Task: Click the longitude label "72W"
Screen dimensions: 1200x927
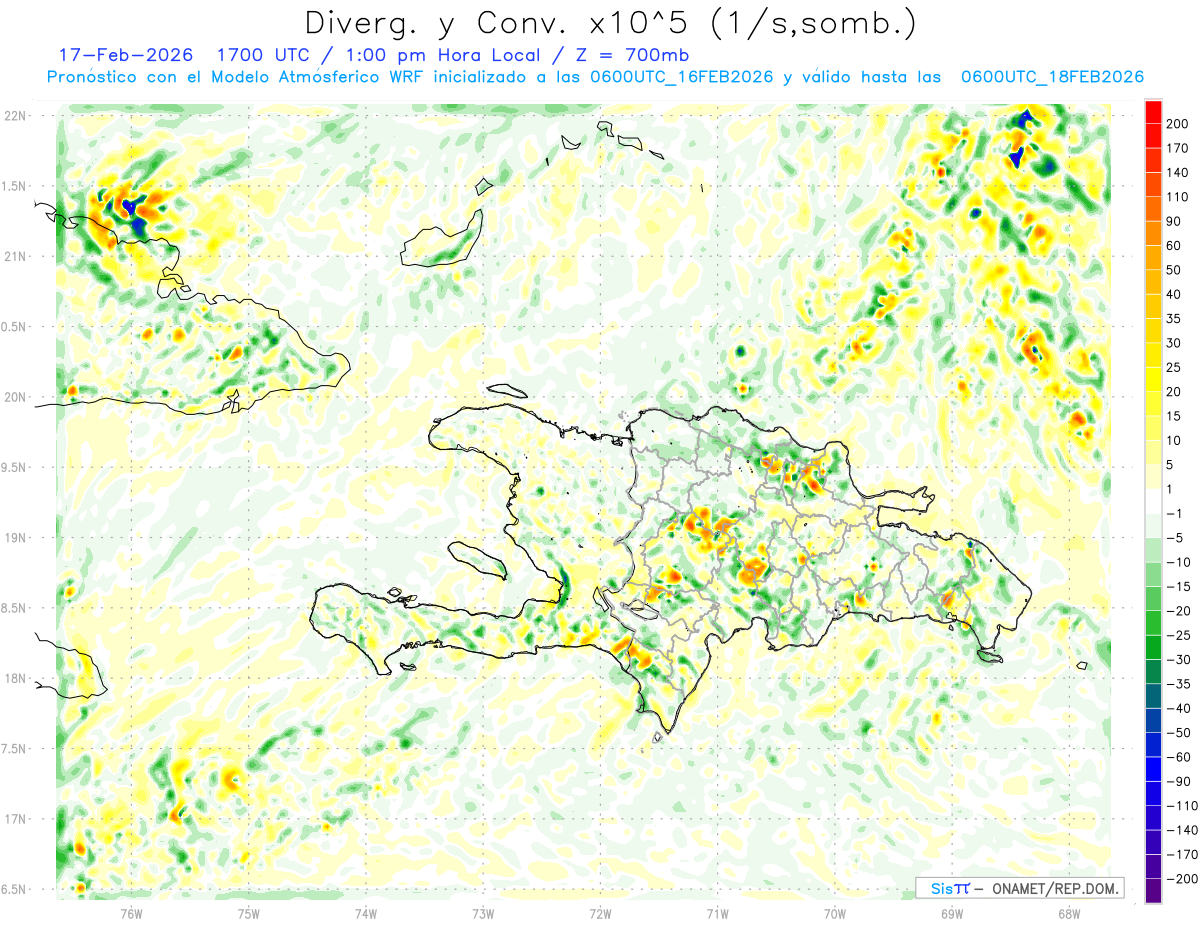Action: pyautogui.click(x=600, y=912)
